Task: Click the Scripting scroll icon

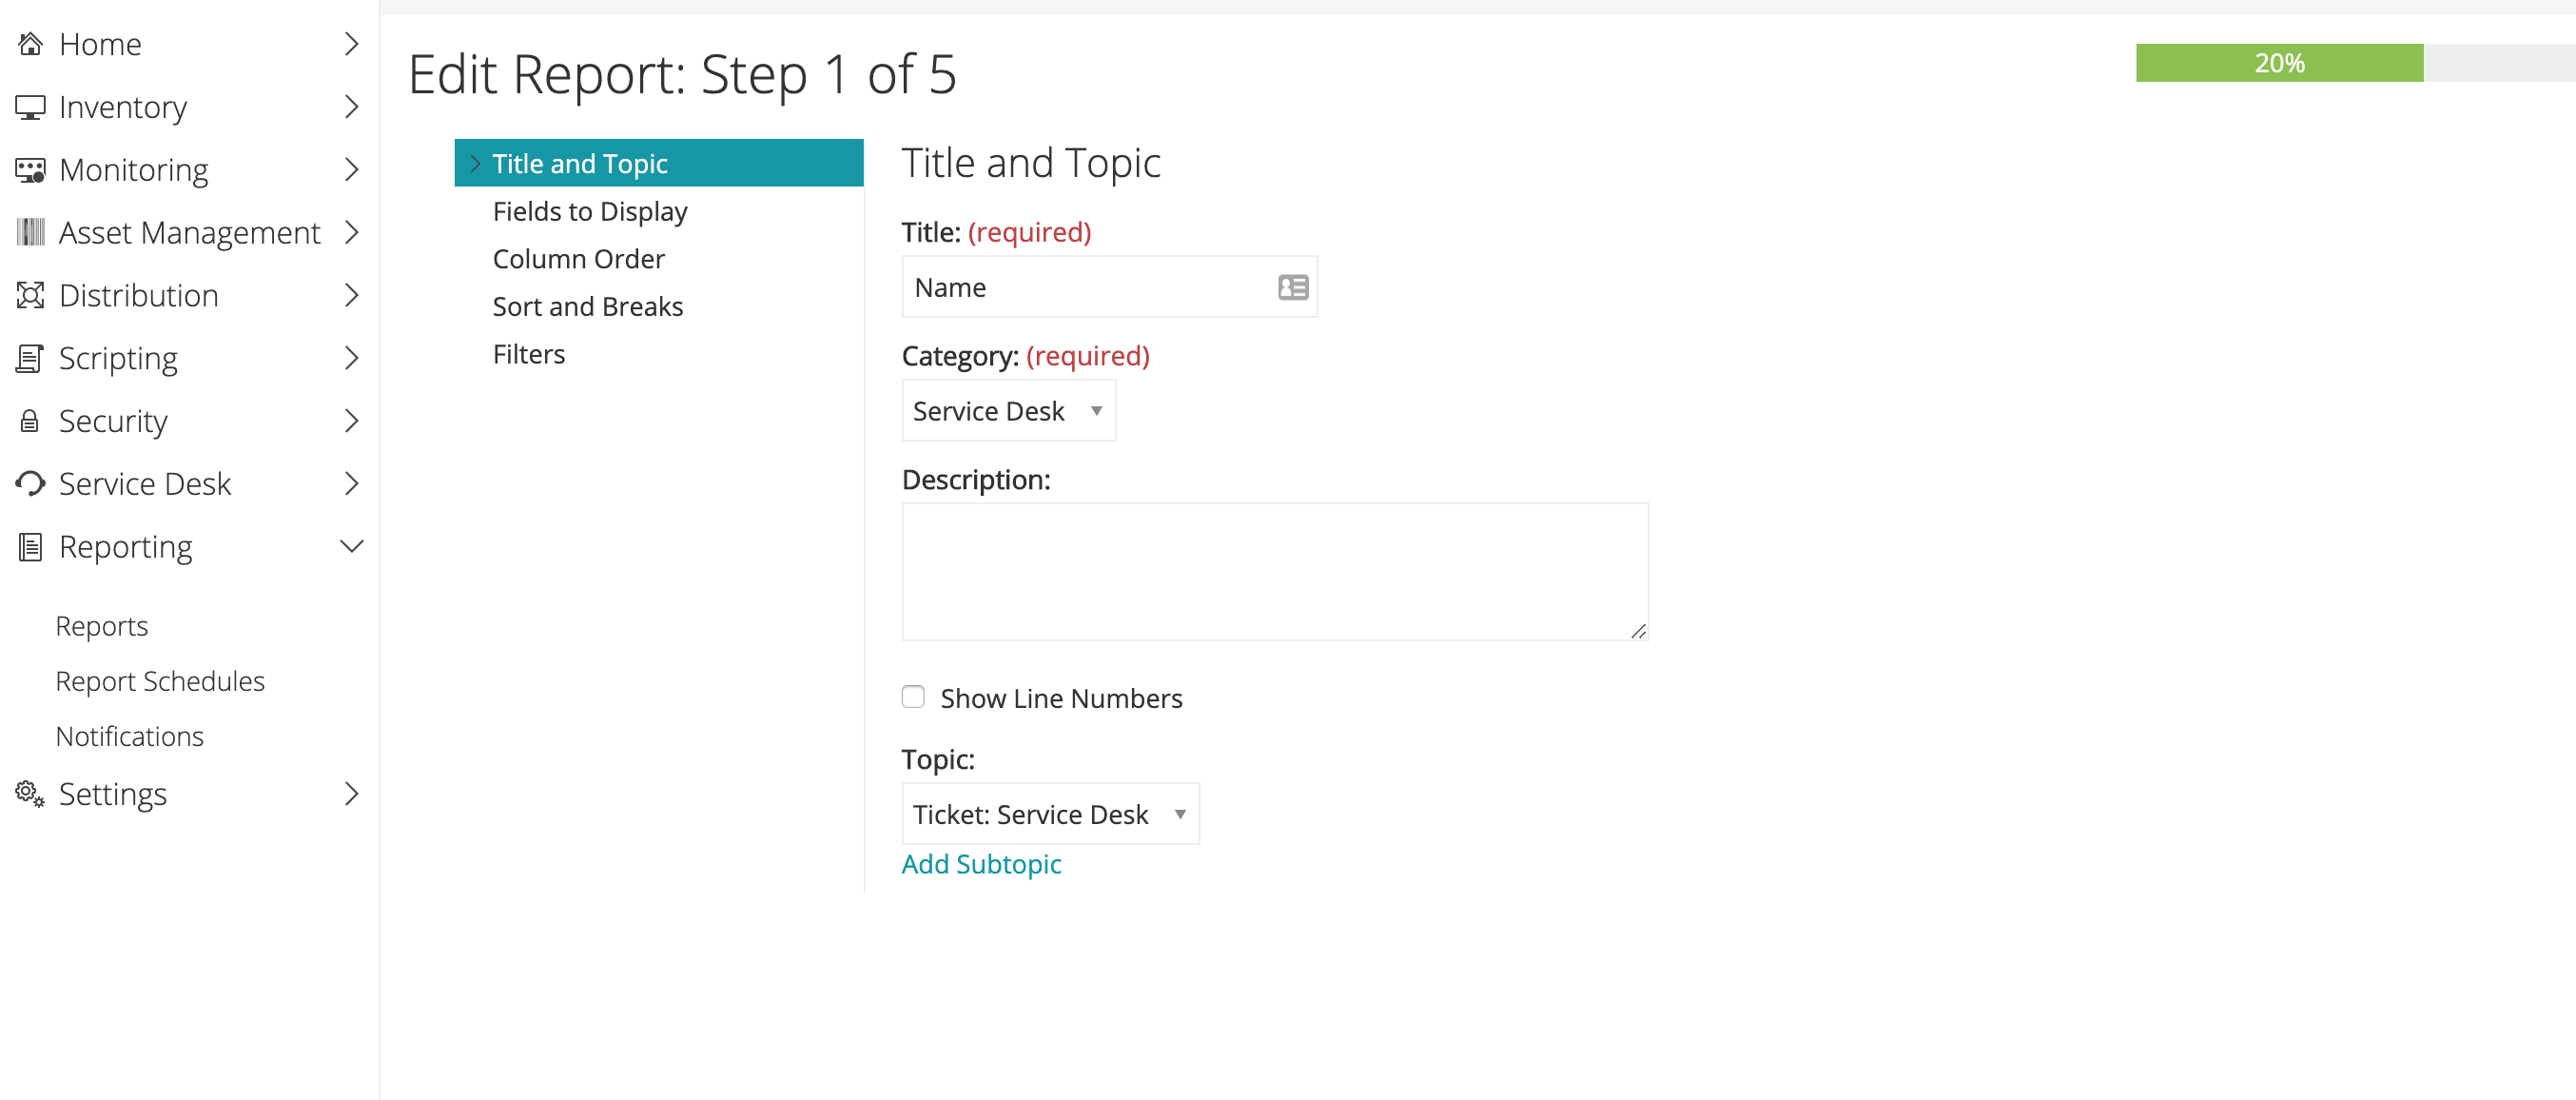Action: [30, 358]
